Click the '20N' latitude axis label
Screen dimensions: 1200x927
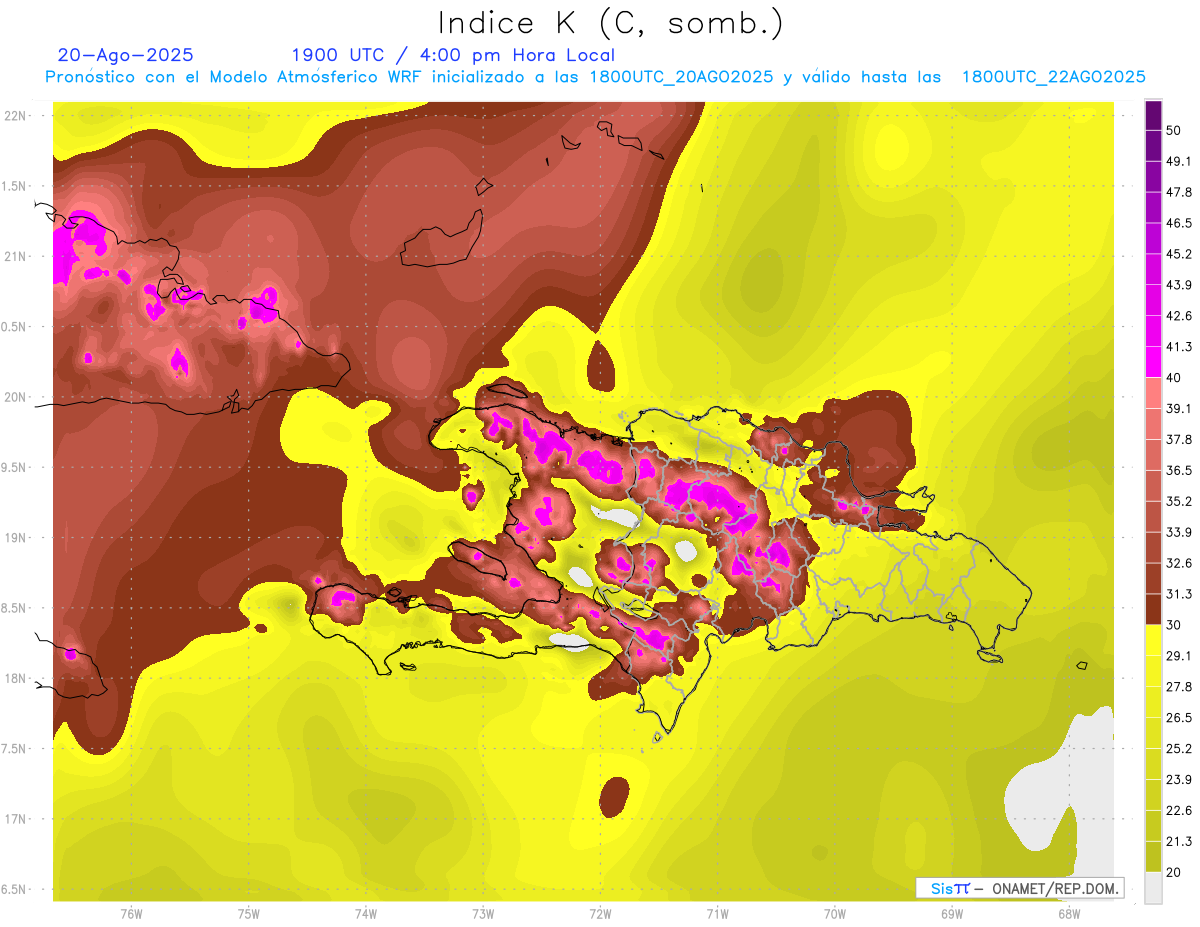[15, 397]
